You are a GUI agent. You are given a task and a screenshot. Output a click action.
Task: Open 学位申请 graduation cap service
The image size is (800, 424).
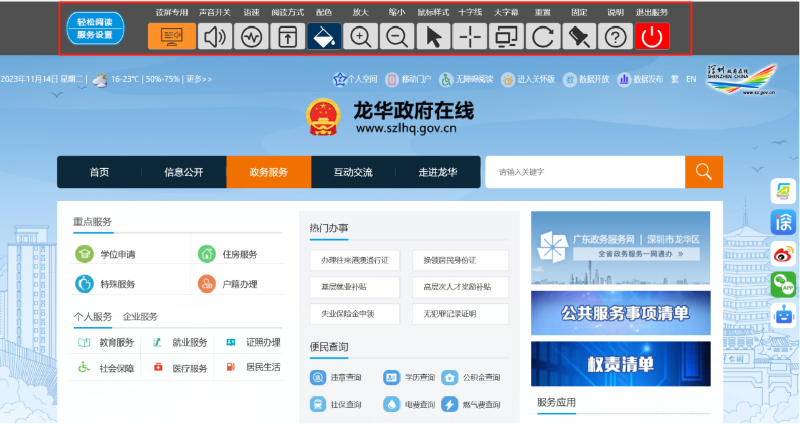(x=106, y=254)
